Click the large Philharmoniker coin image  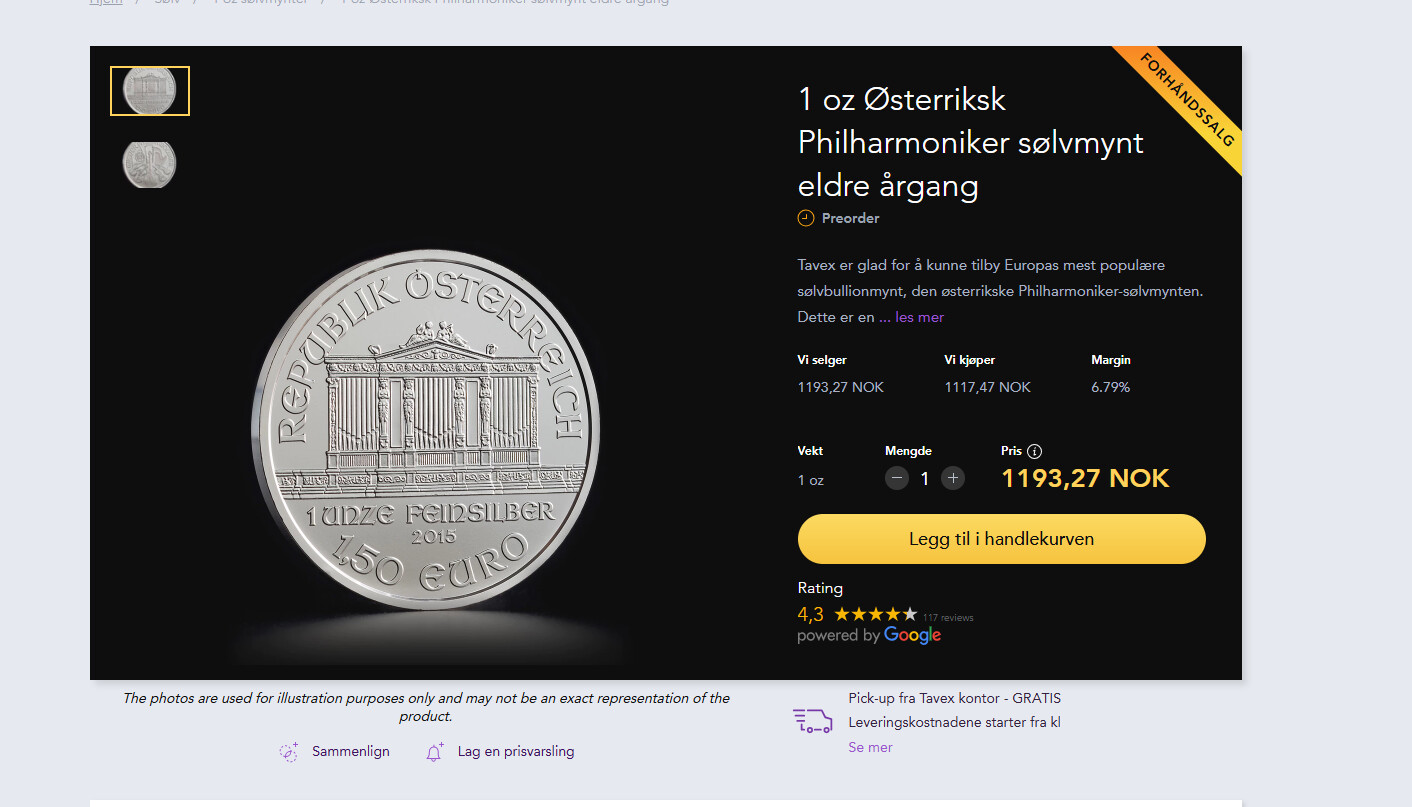[425, 430]
